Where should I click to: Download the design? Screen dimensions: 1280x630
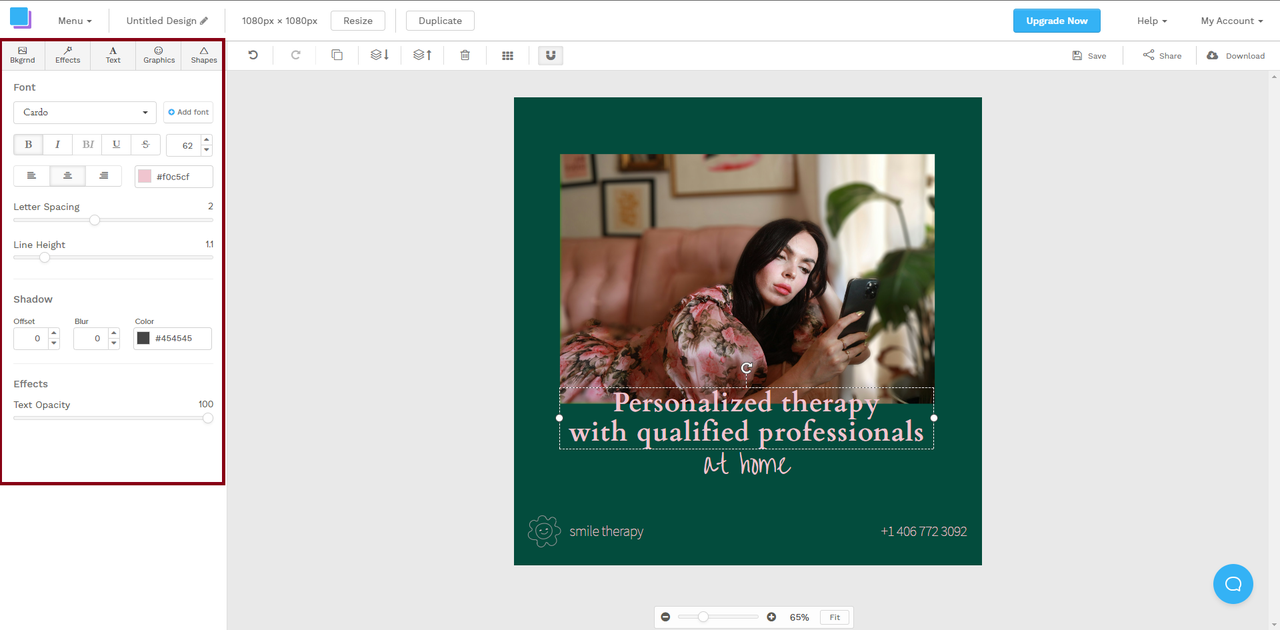pos(1236,56)
